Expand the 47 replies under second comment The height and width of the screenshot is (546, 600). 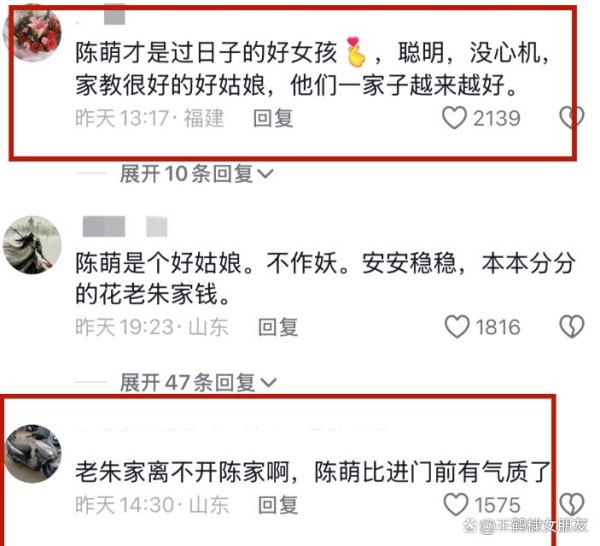pos(198,382)
